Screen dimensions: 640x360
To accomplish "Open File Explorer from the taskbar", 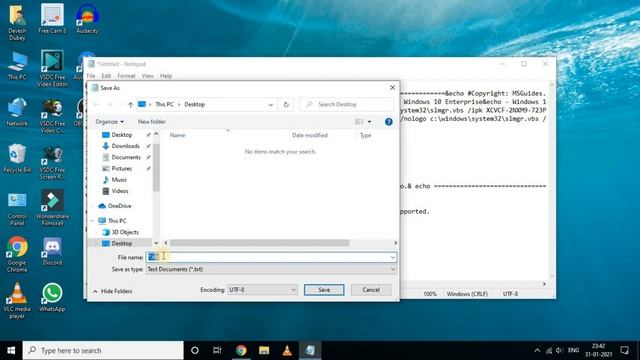I will (x=264, y=350).
